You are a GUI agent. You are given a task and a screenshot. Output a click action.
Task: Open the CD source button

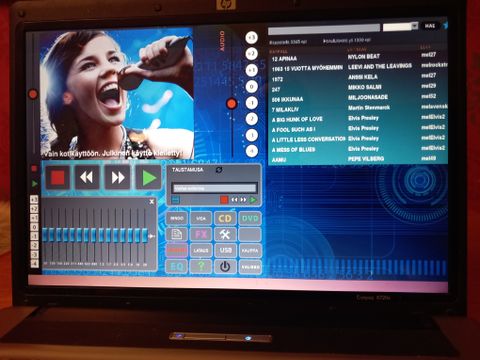(x=225, y=219)
